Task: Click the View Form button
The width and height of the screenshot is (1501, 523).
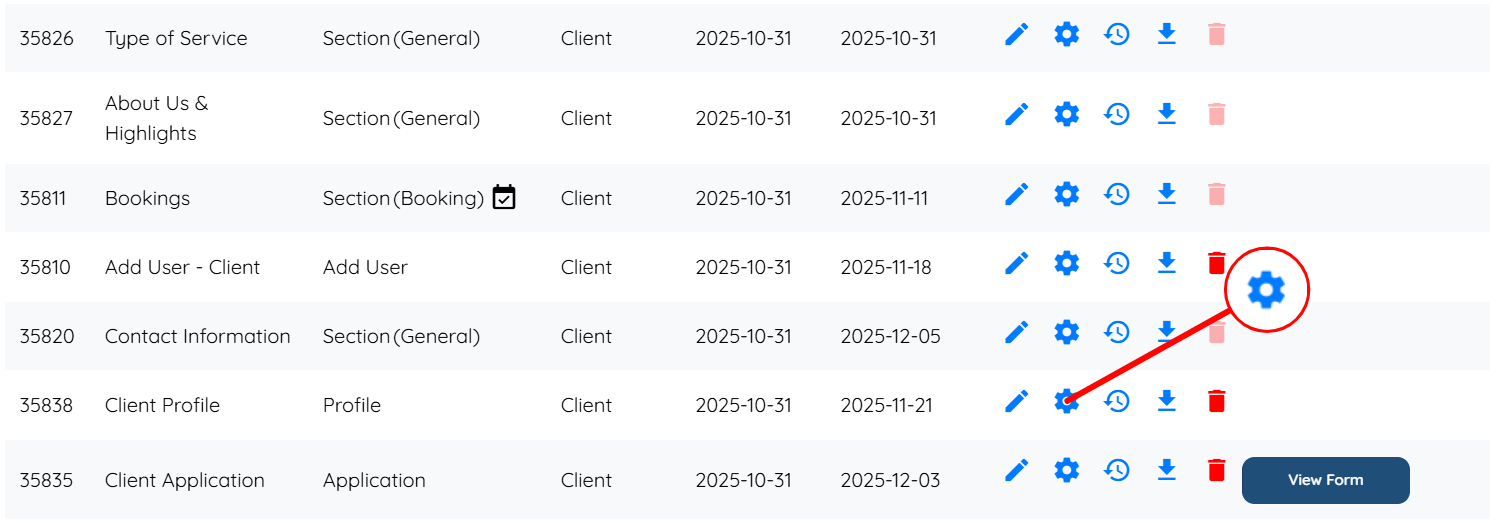Action: click(x=1325, y=480)
